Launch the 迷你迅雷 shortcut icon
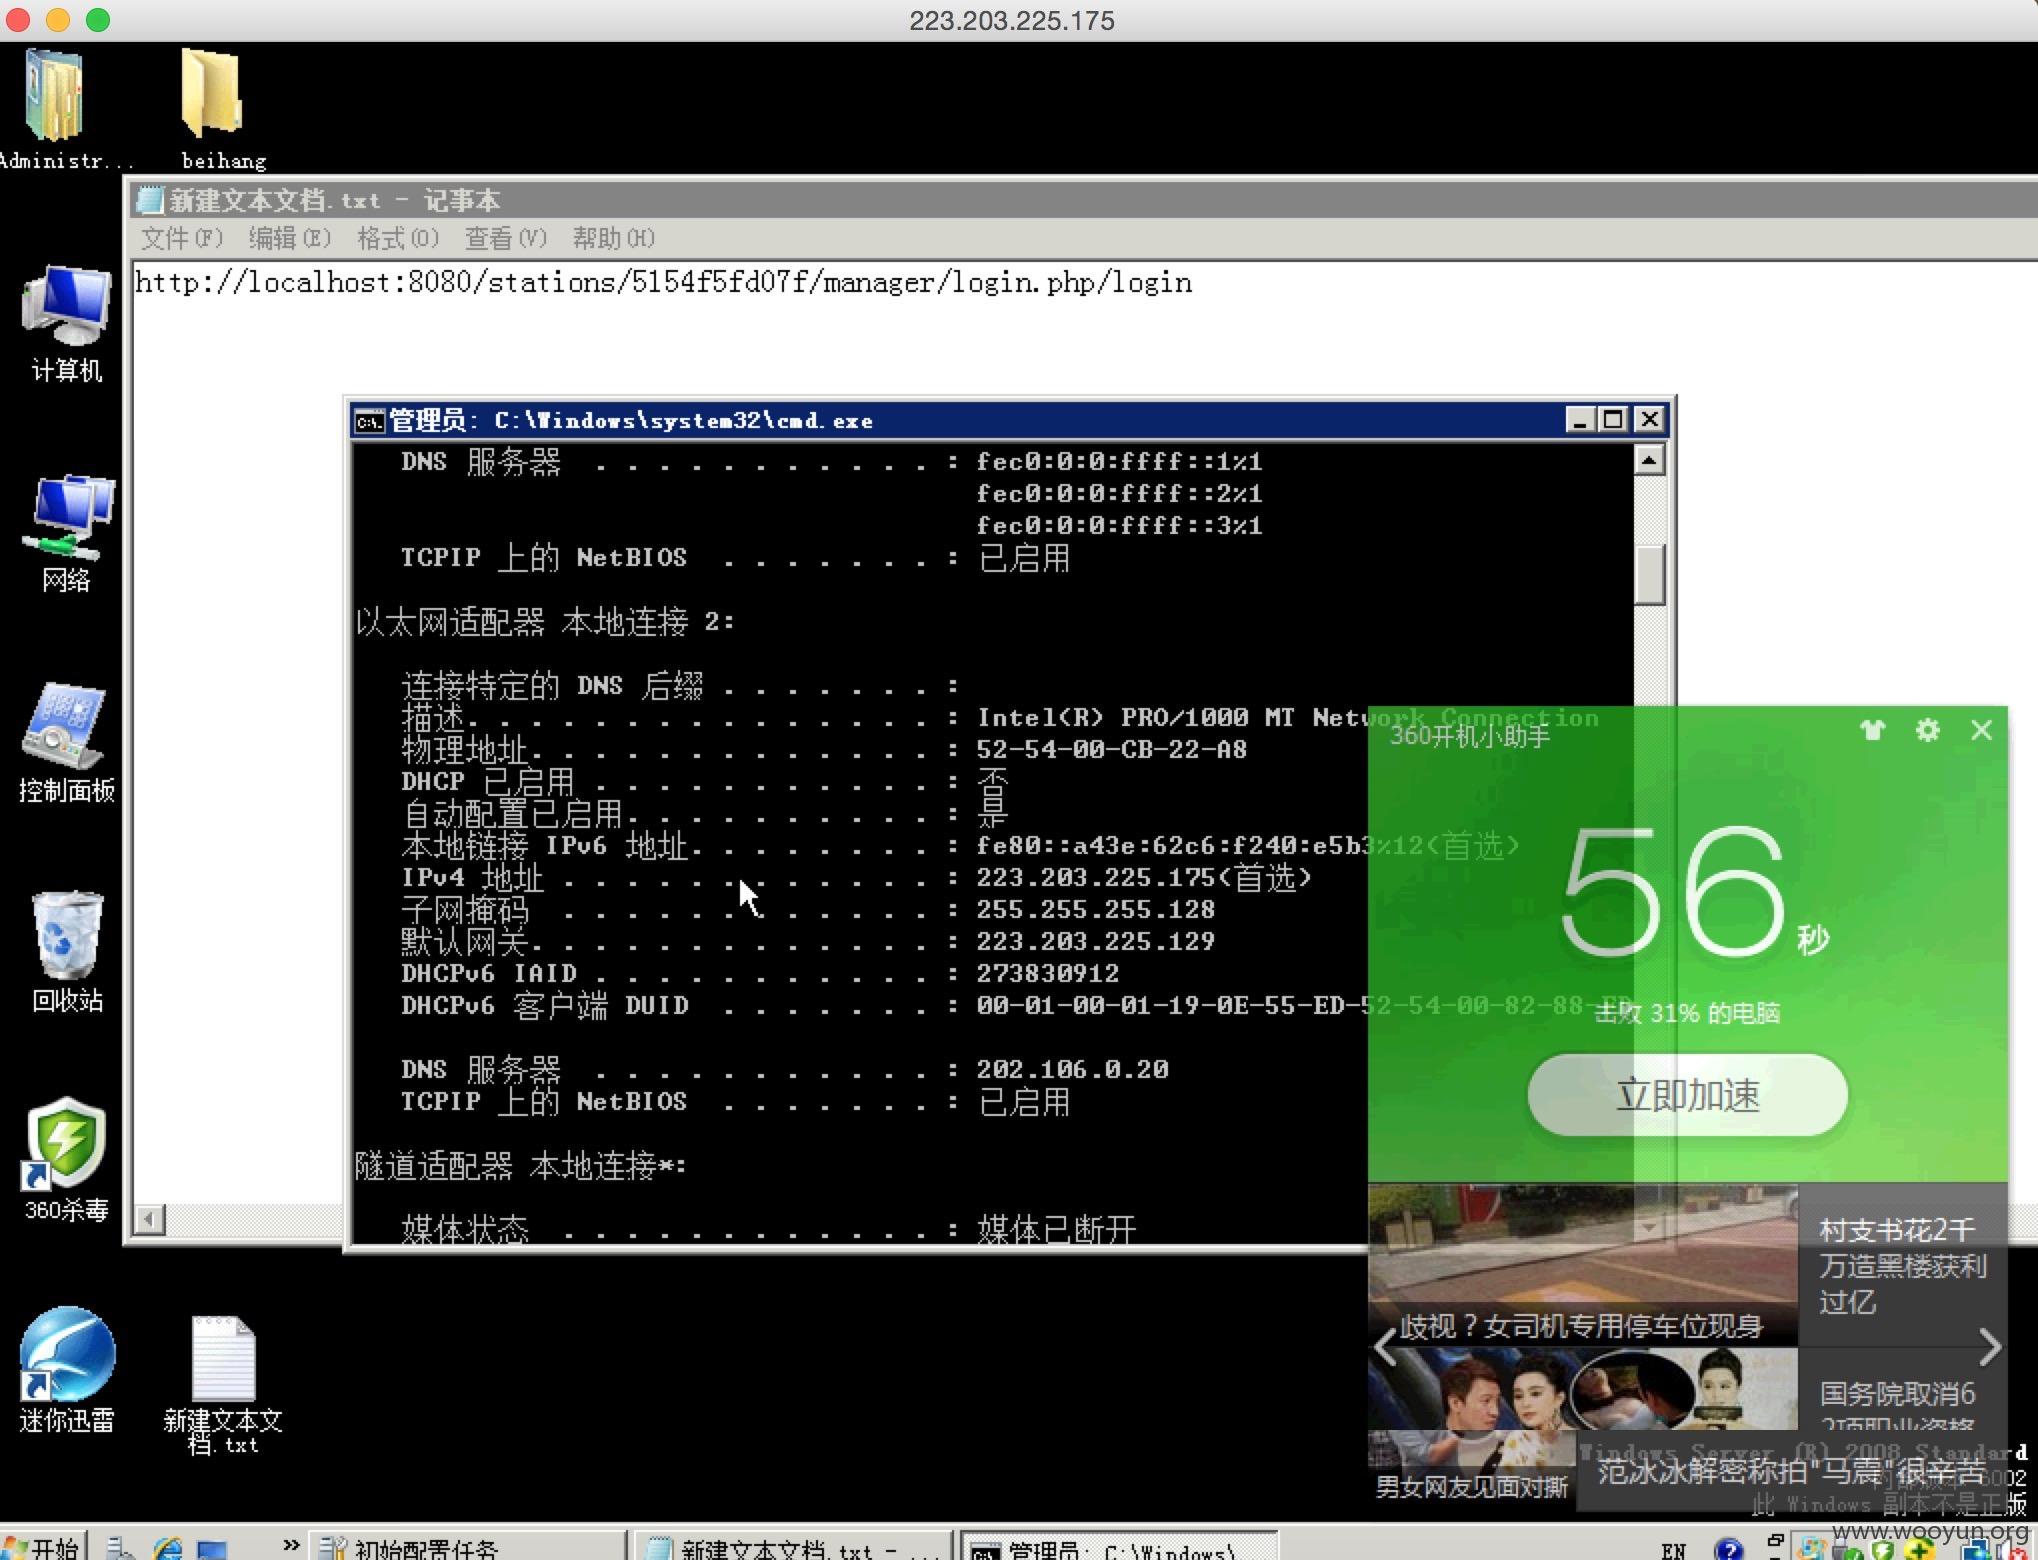The image size is (2038, 1560). (66, 1370)
